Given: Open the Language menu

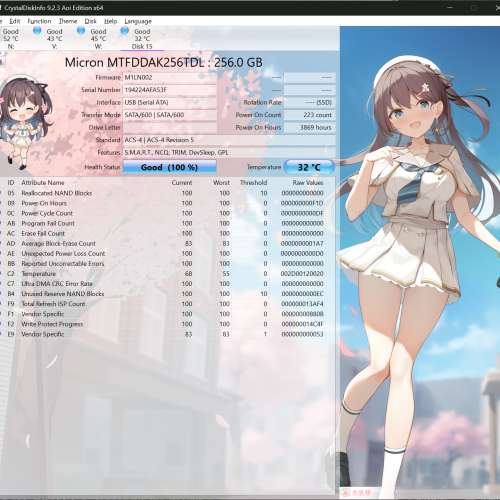Looking at the screenshot, I should pyautogui.click(x=138, y=21).
